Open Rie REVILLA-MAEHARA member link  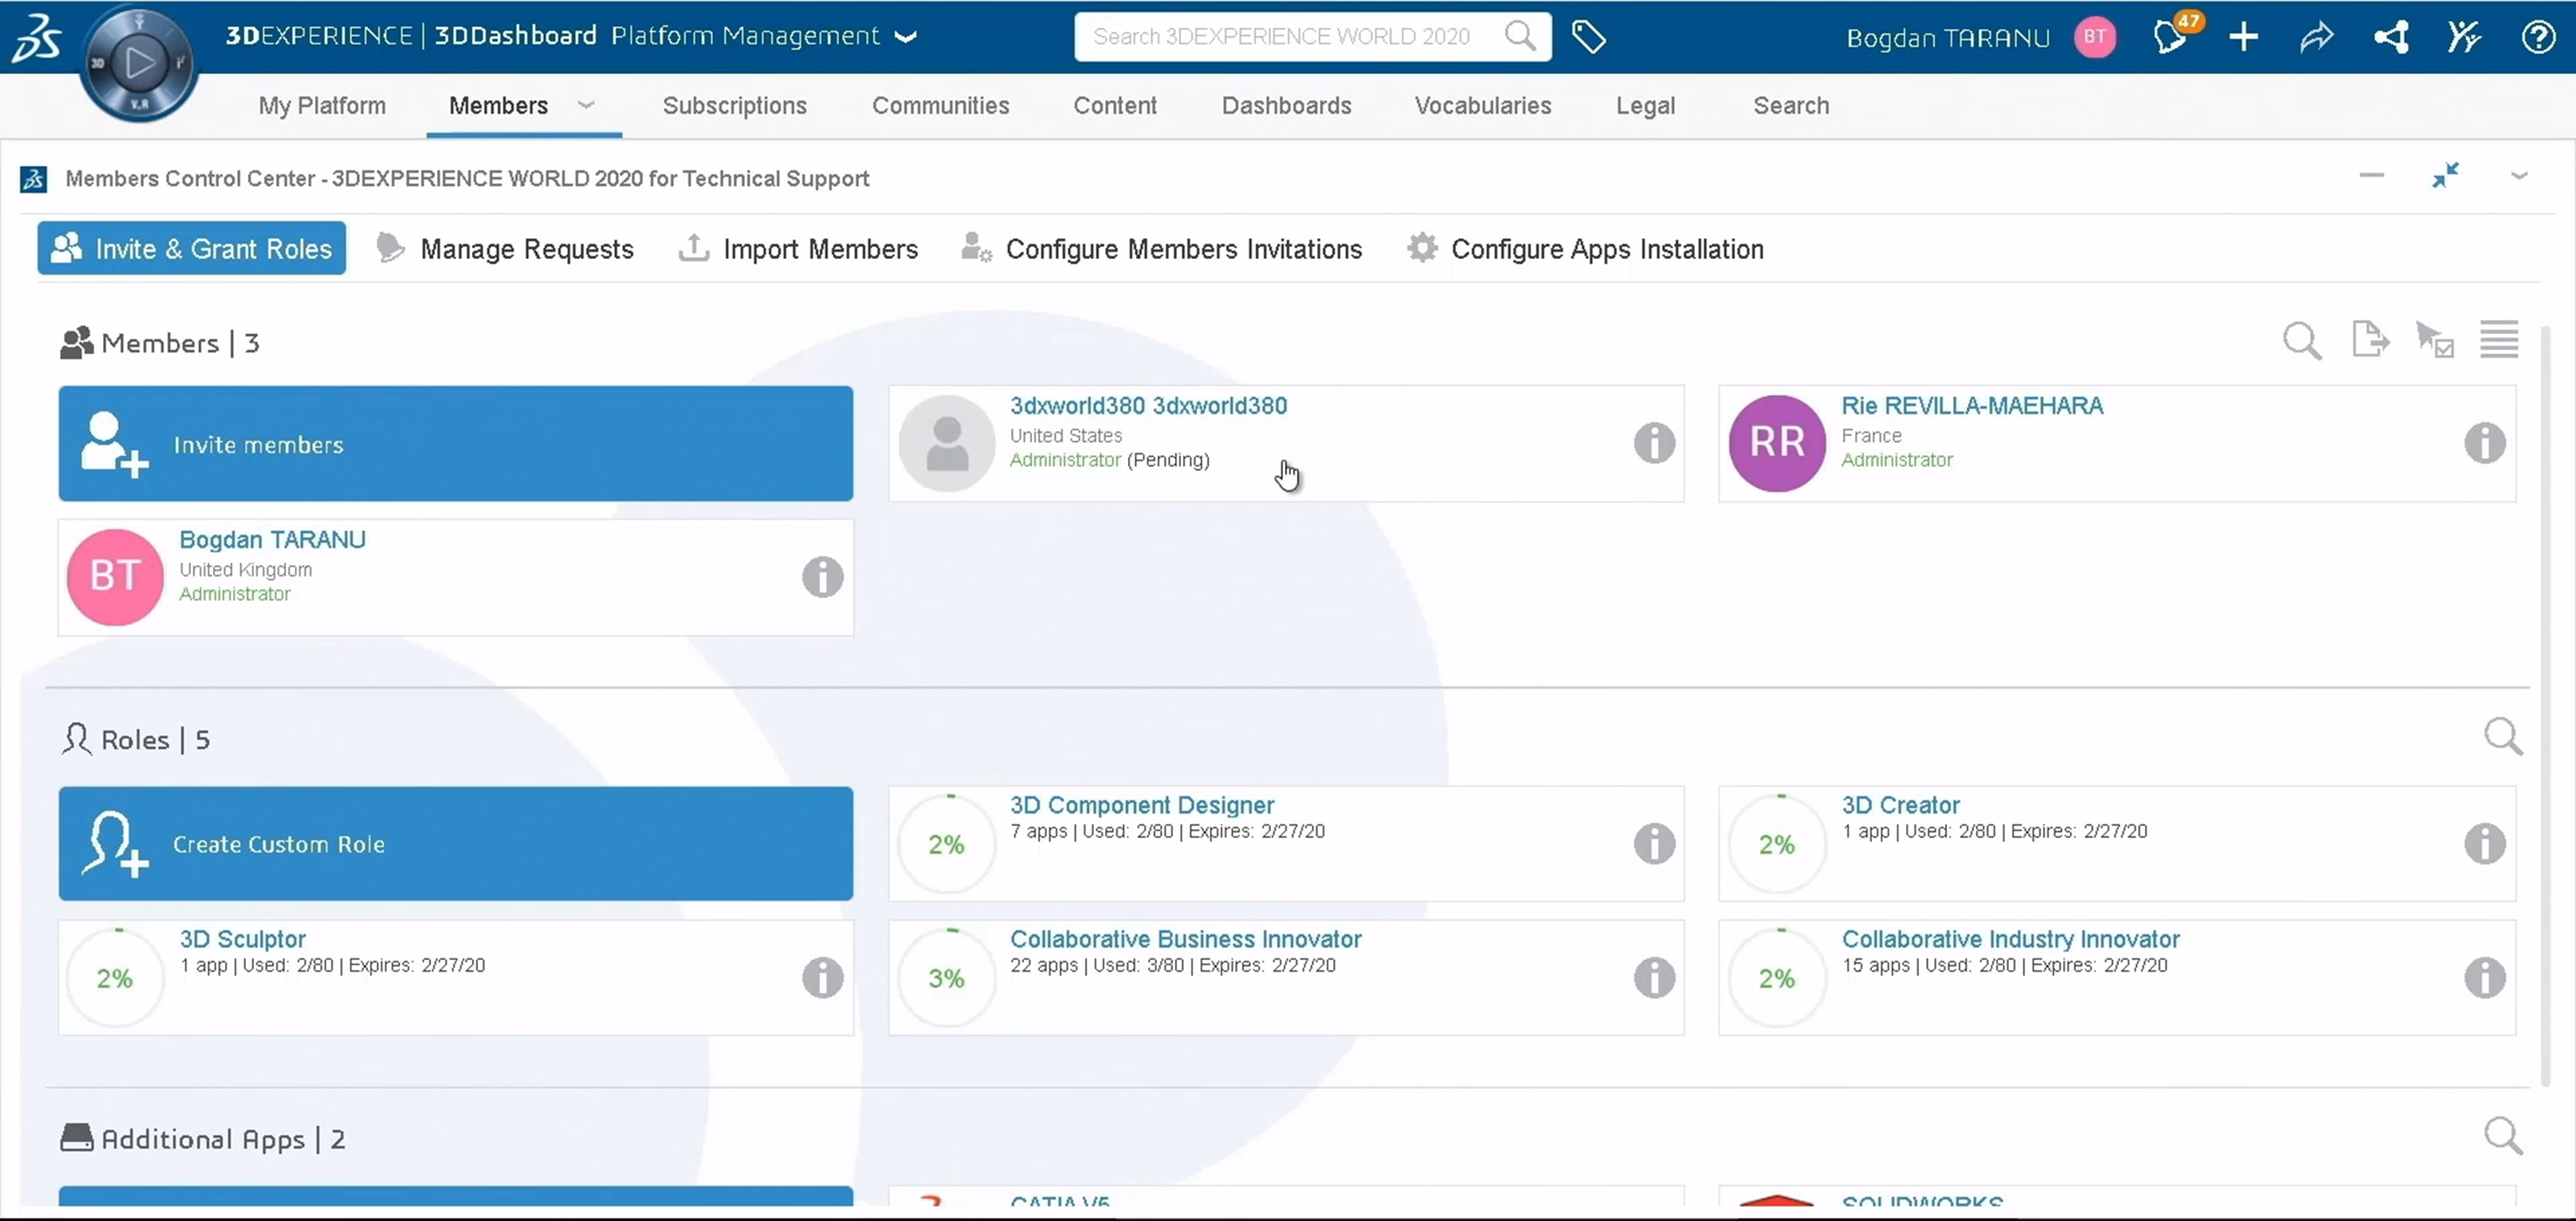coord(1972,405)
